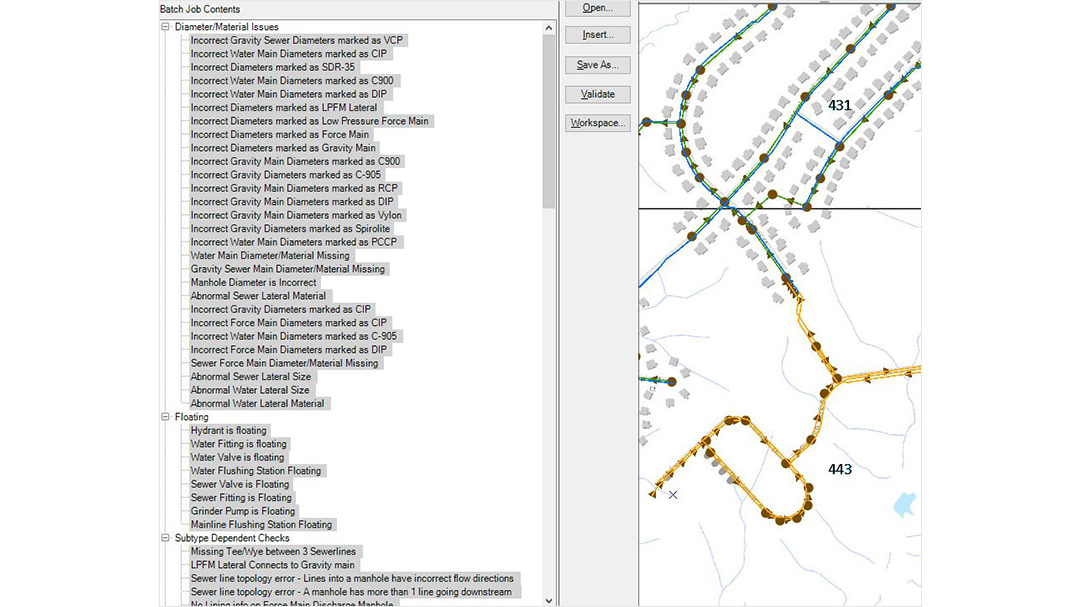Select Sewer Fitting is Floating check

click(241, 497)
